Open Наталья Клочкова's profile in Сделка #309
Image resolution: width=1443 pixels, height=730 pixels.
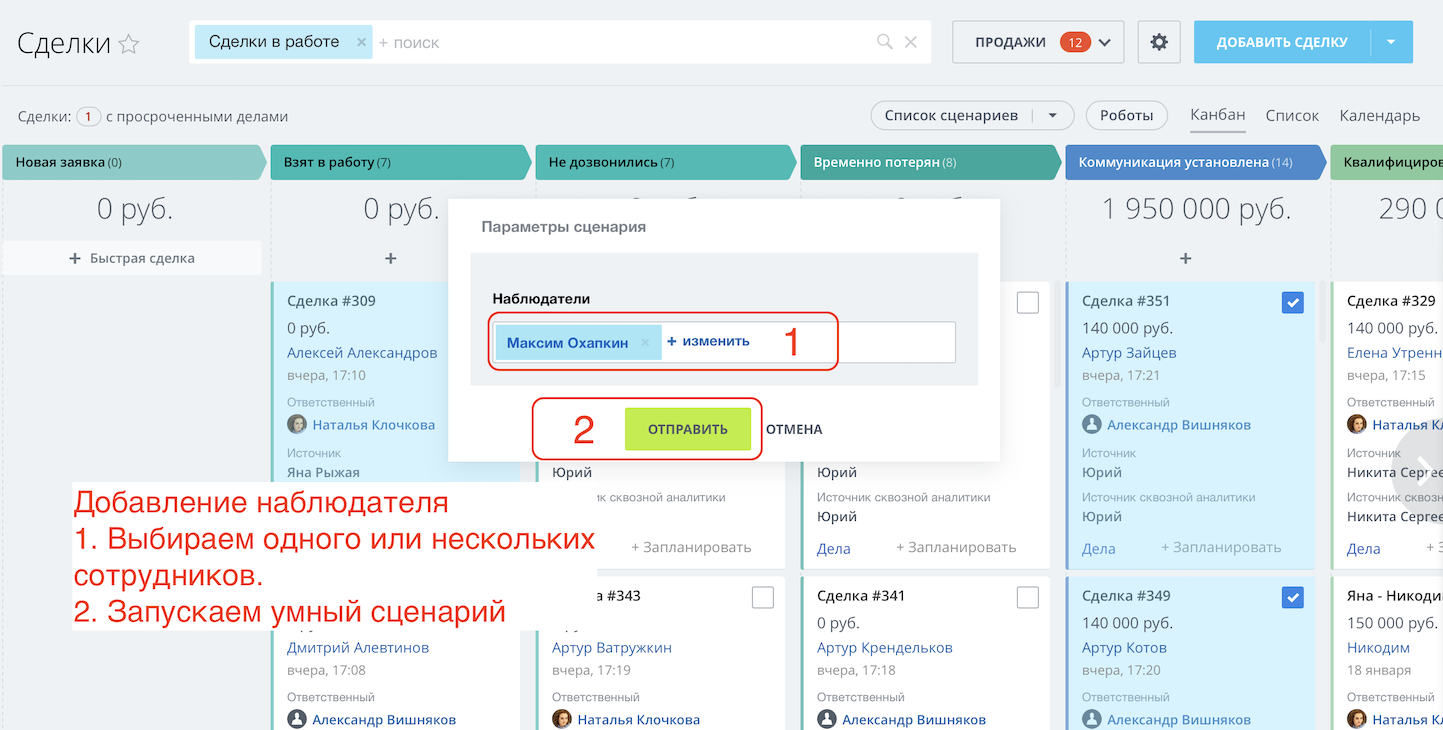(x=373, y=425)
